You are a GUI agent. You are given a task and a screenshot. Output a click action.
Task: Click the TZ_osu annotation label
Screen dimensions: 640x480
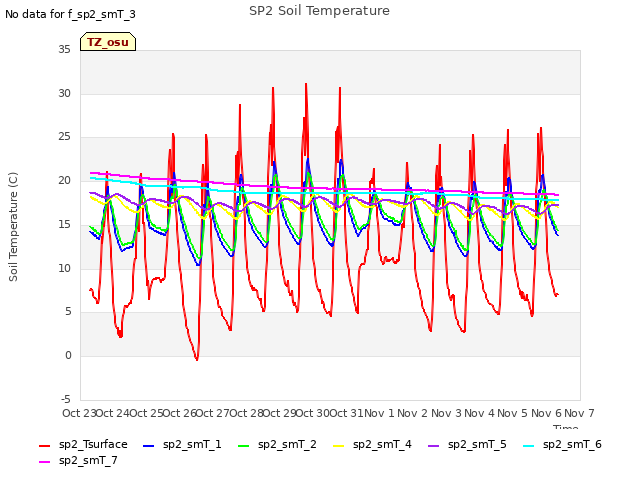point(108,42)
